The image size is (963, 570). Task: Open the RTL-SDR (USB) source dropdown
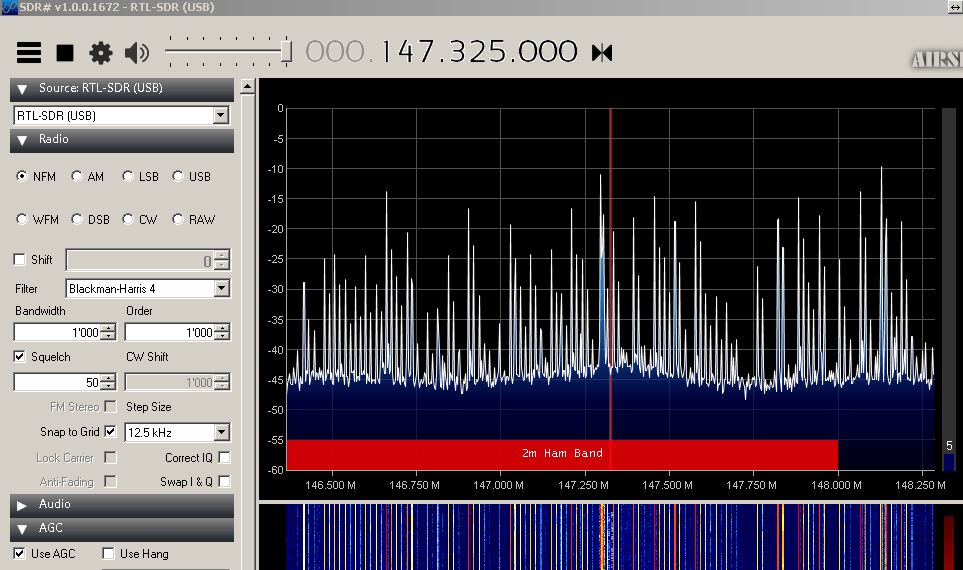pos(221,115)
